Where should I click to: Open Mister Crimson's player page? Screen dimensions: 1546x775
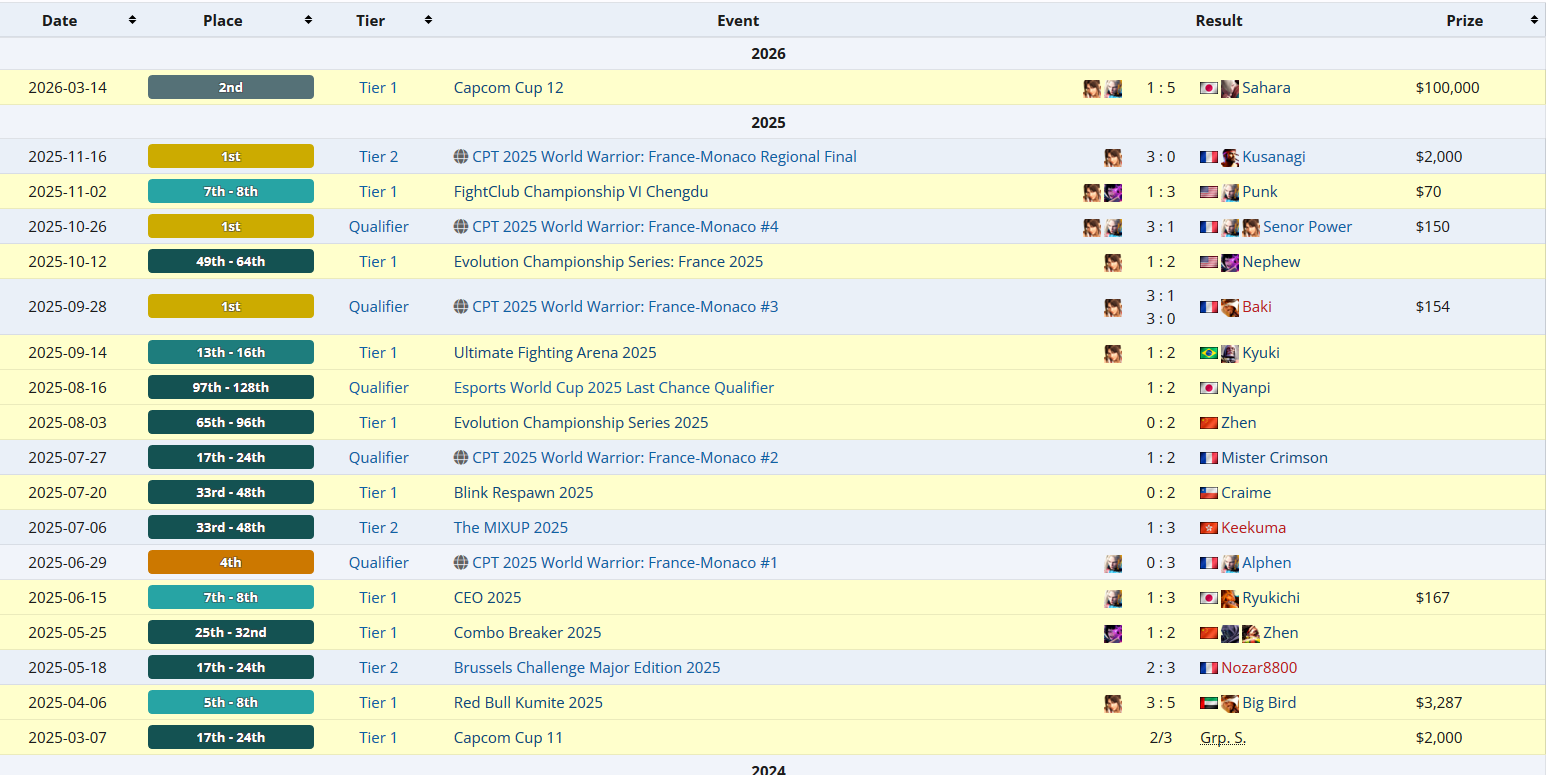coord(1275,458)
